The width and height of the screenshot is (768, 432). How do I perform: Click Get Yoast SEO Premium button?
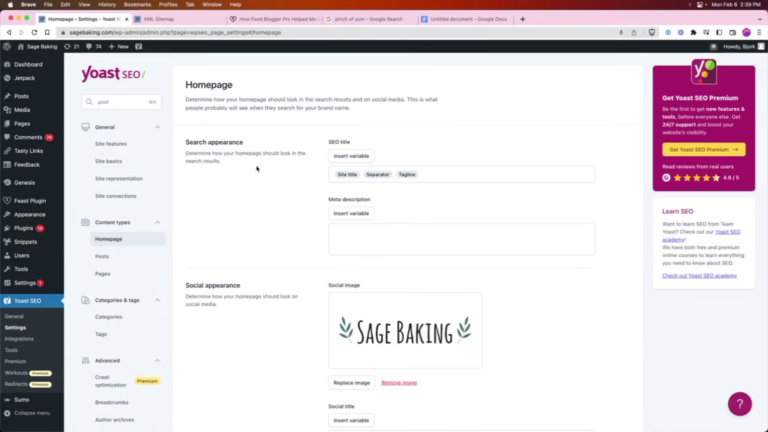[x=703, y=149]
